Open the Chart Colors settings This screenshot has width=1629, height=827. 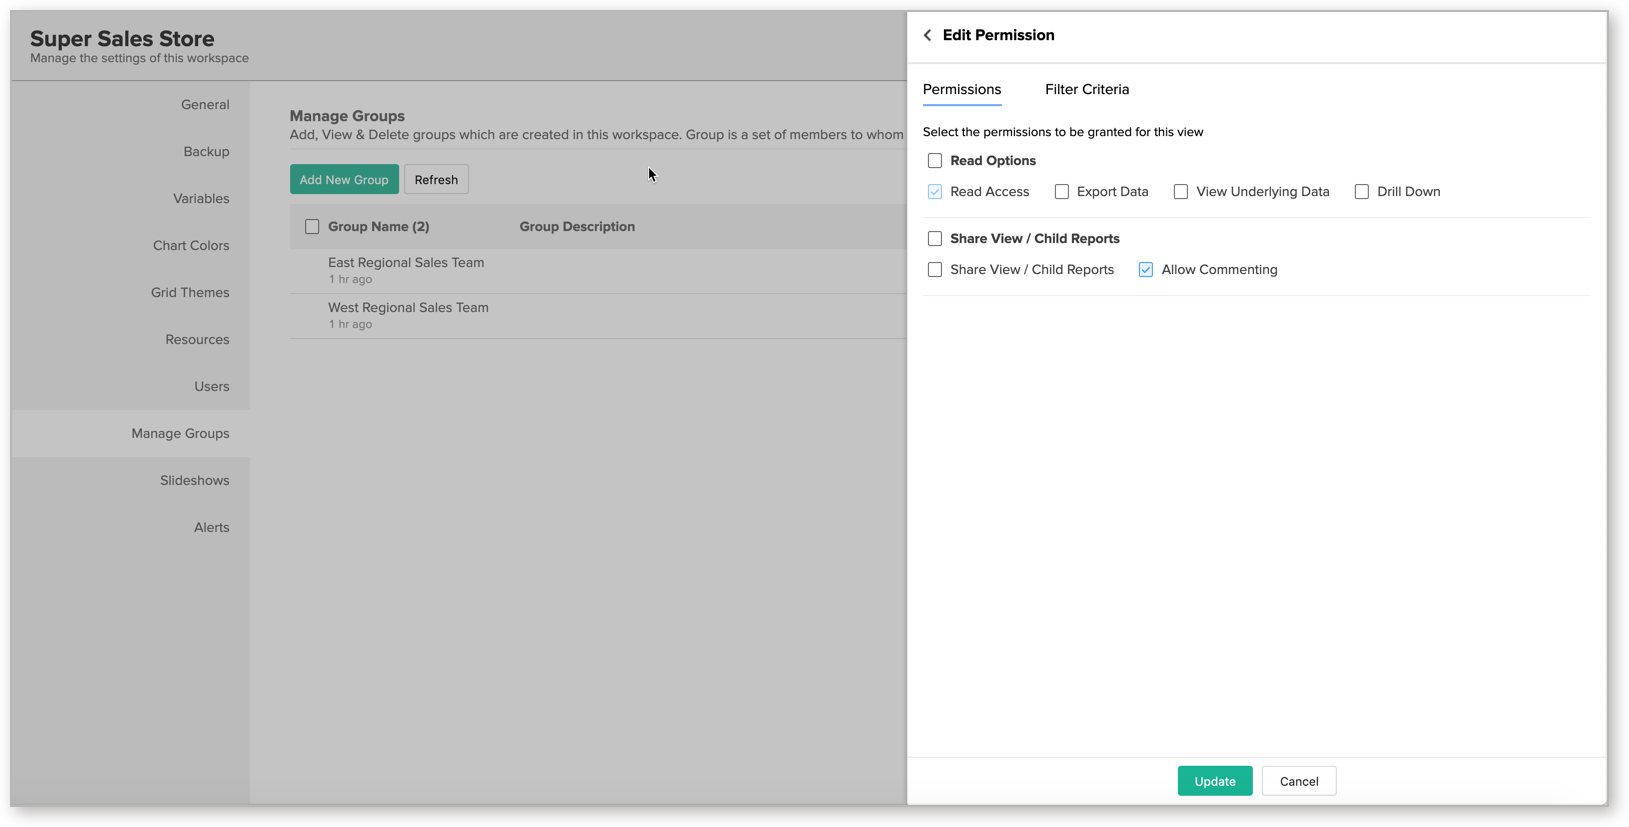pyautogui.click(x=190, y=245)
